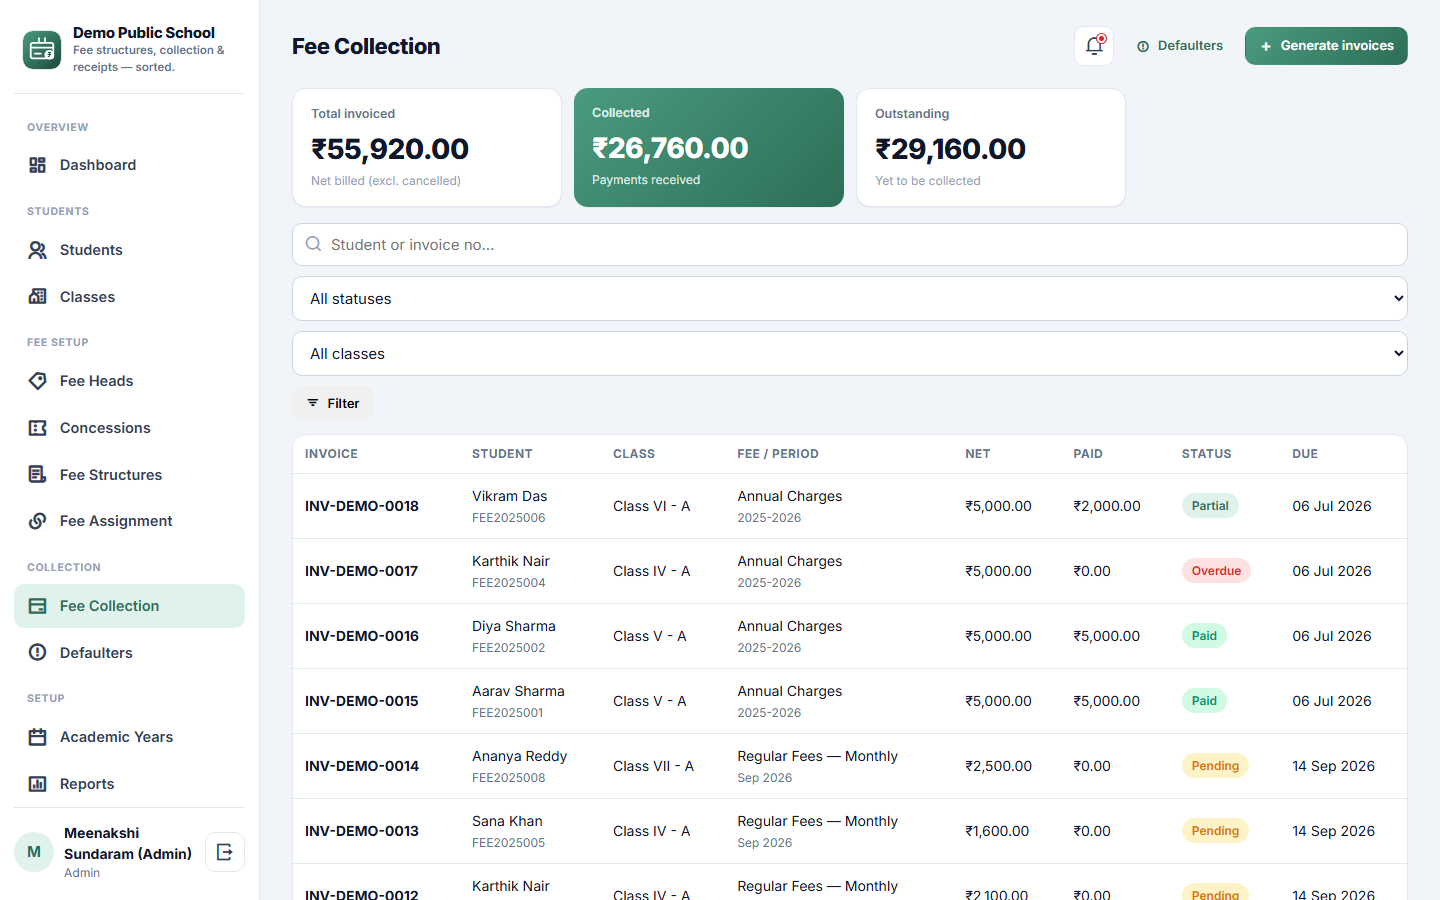Click the Fee Collection card icon
1440x900 pixels.
pyautogui.click(x=38, y=606)
